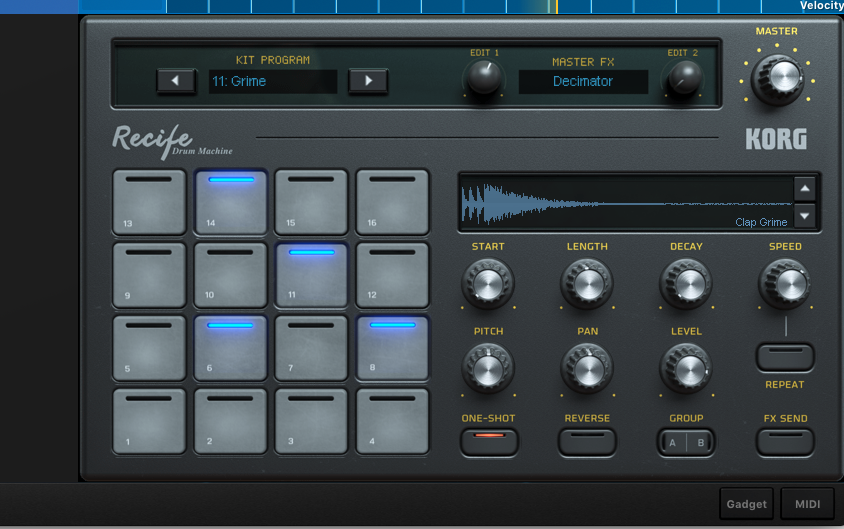Assign pad to group B
This screenshot has width=844, height=529.
(x=700, y=442)
